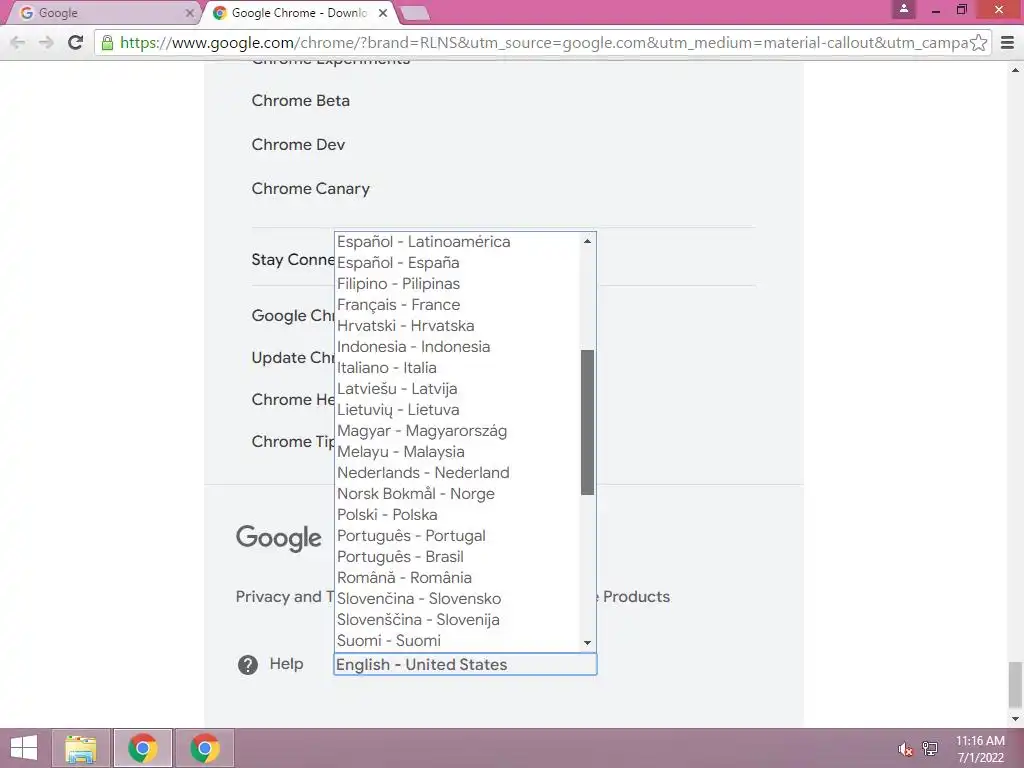Image resolution: width=1024 pixels, height=768 pixels.
Task: Open a new tab
Action: point(413,13)
